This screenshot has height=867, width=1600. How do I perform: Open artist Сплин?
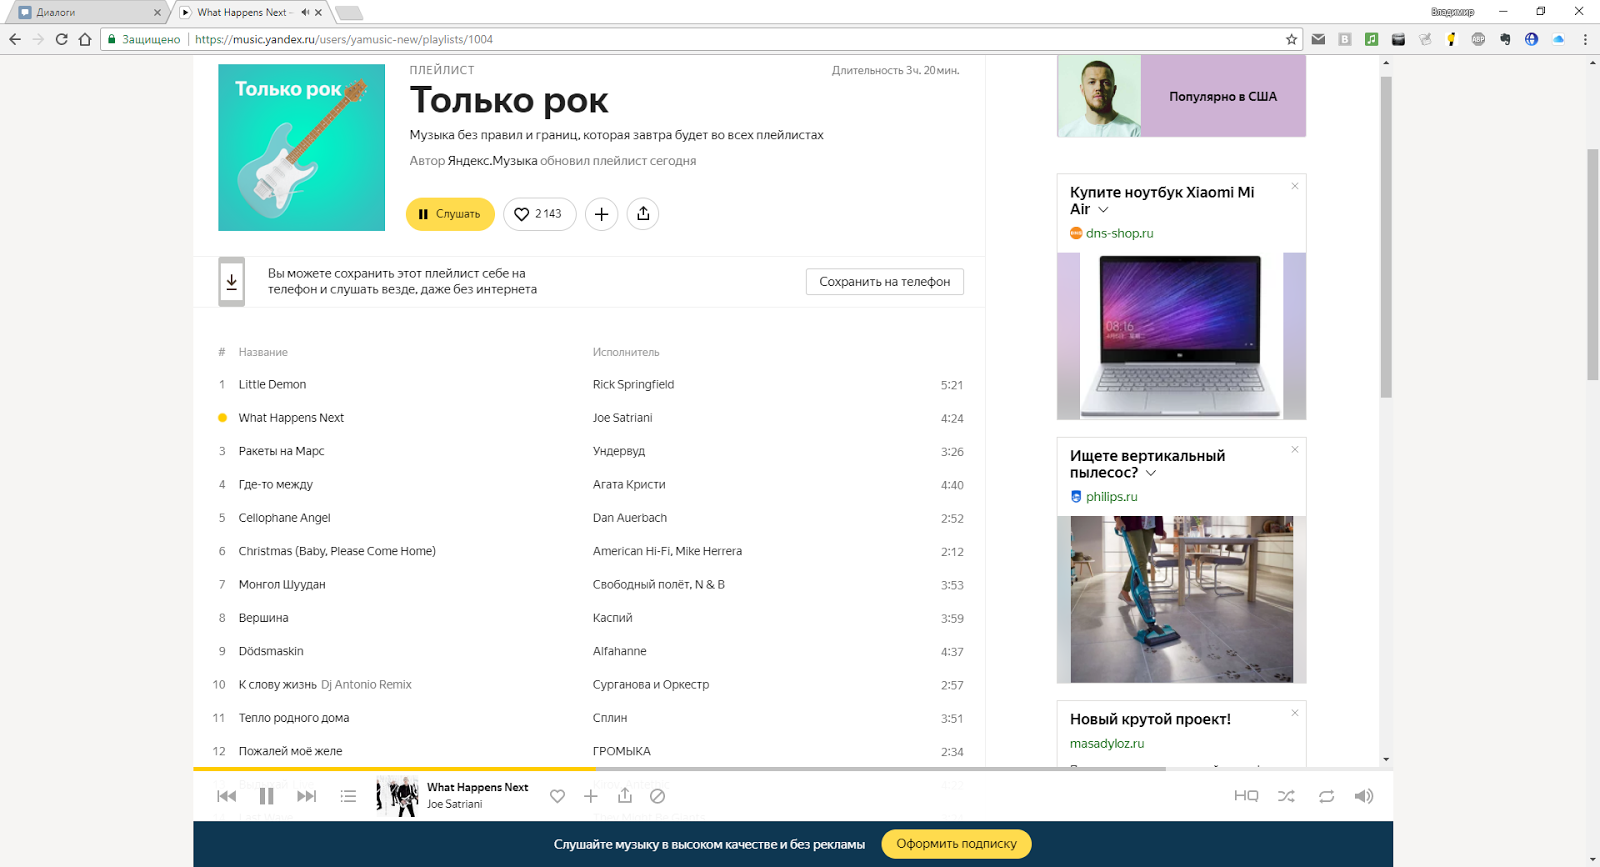(x=610, y=718)
